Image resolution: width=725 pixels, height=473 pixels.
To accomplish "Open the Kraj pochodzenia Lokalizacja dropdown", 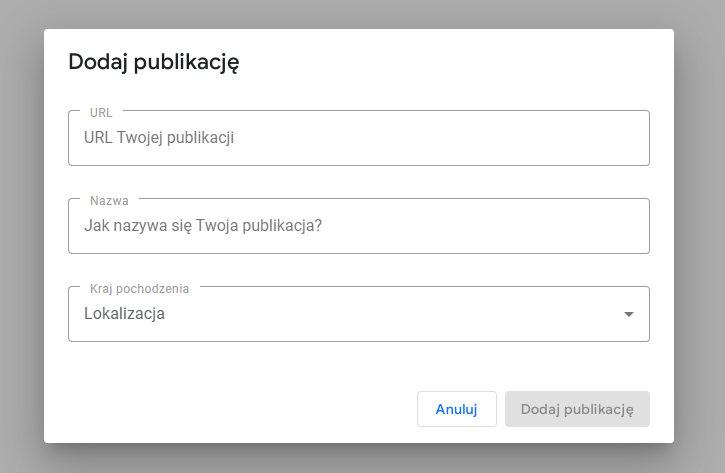I will coord(359,314).
